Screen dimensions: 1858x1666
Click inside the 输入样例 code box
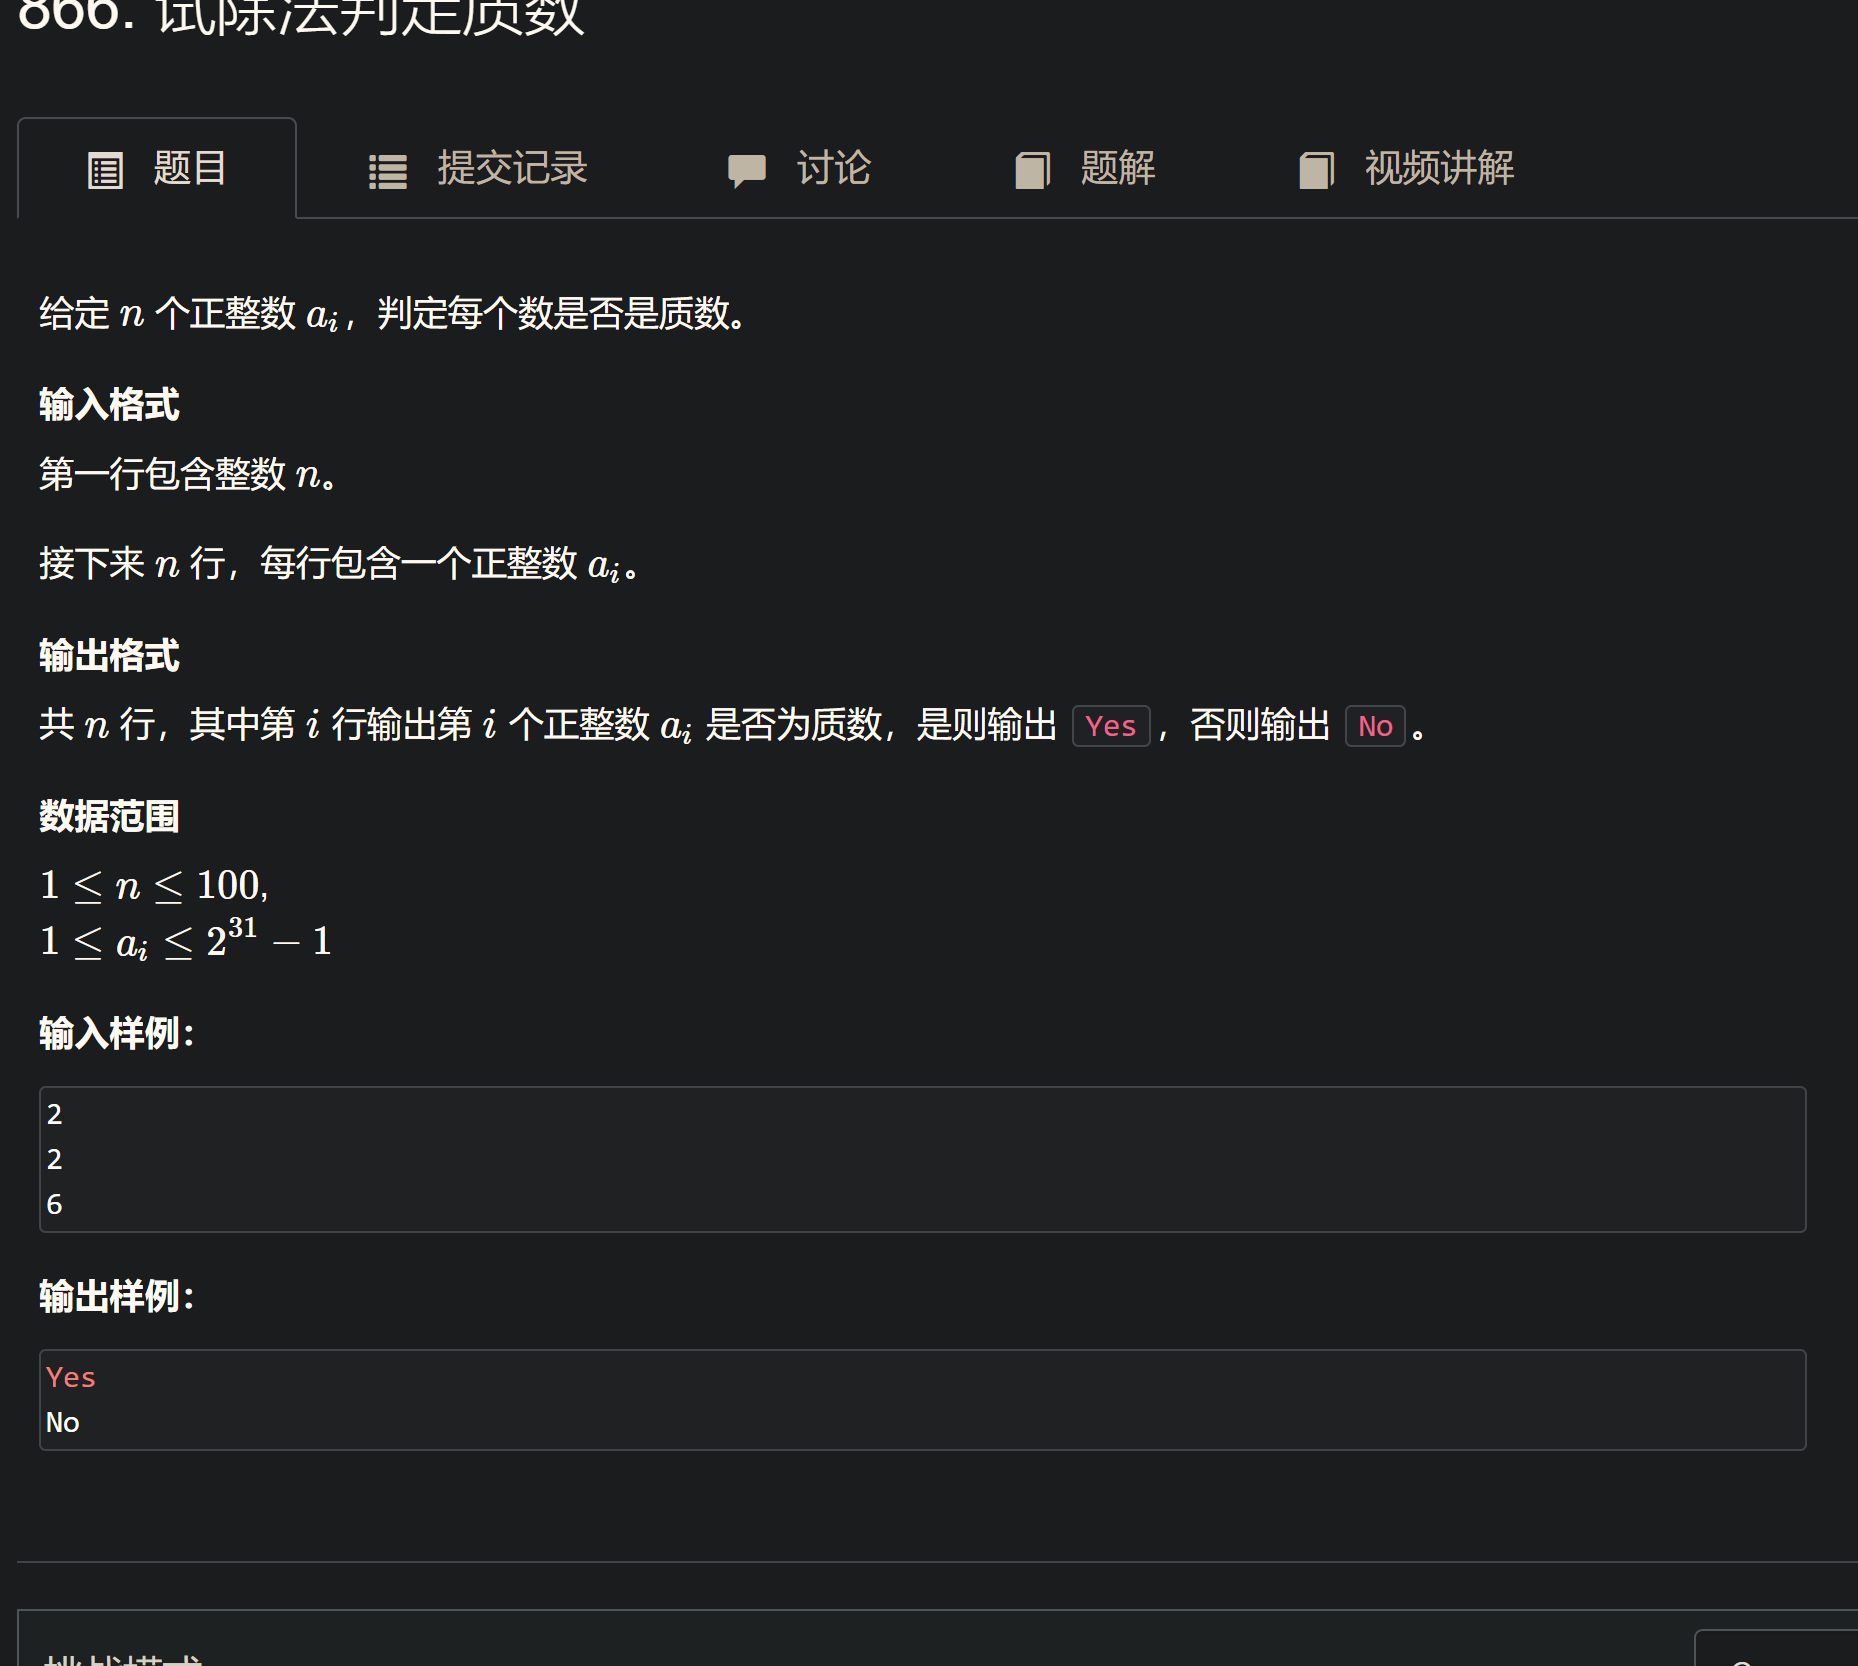[x=900, y=1158]
